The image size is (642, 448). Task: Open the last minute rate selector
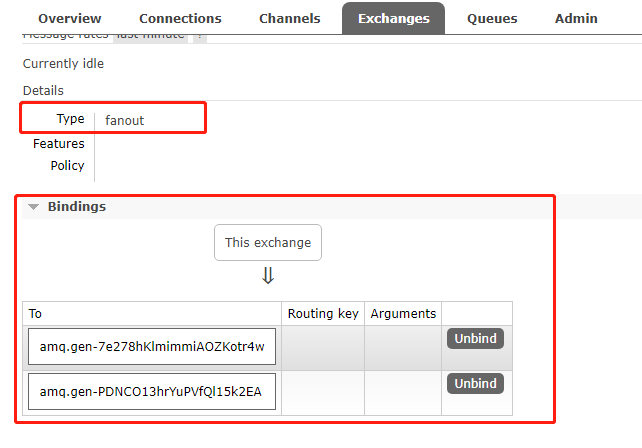pyautogui.click(x=150, y=37)
